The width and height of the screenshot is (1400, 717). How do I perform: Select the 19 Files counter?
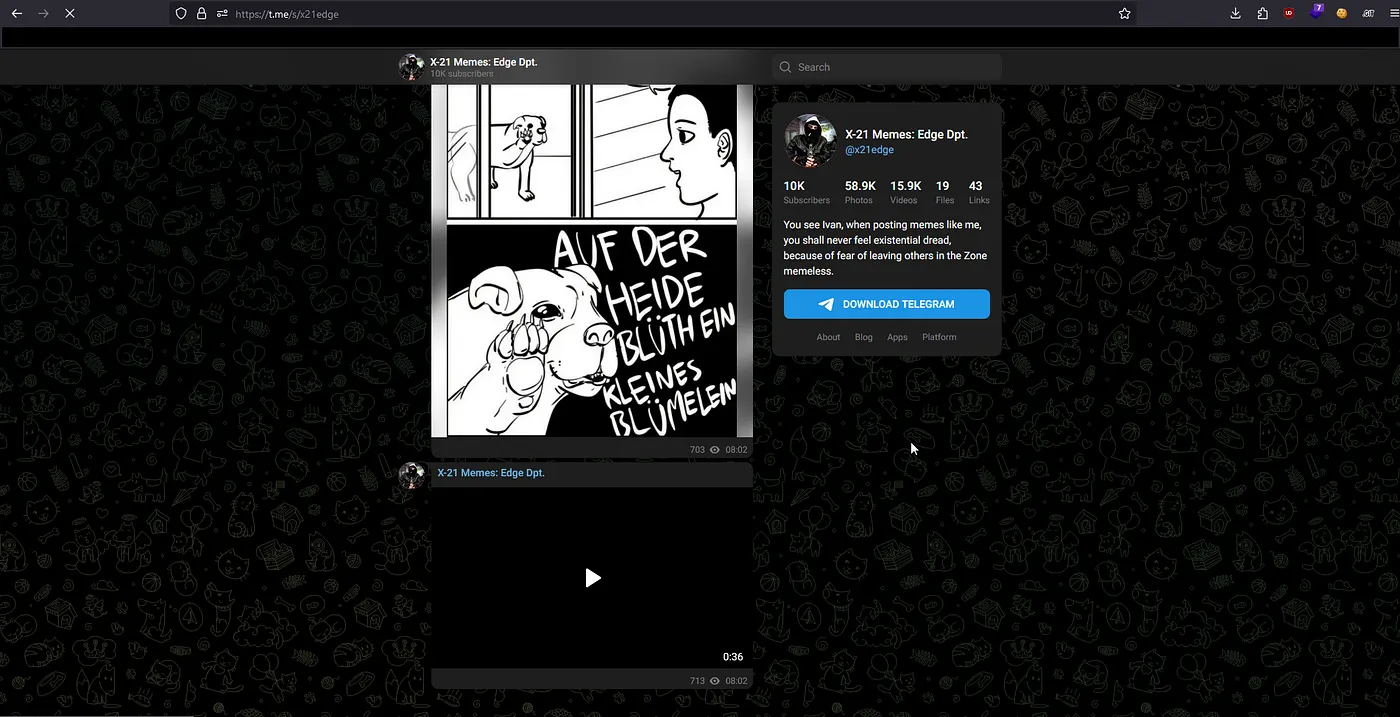point(944,192)
